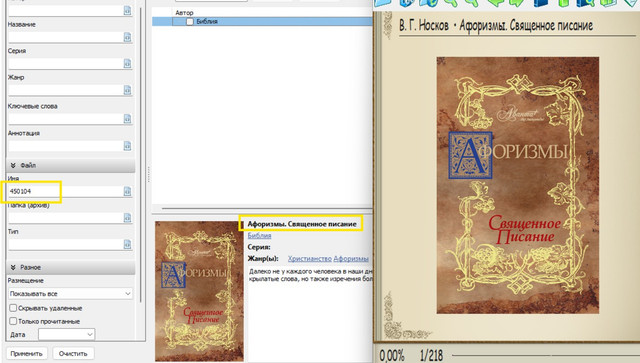Click the picker icon beside Тип field

tap(127, 244)
